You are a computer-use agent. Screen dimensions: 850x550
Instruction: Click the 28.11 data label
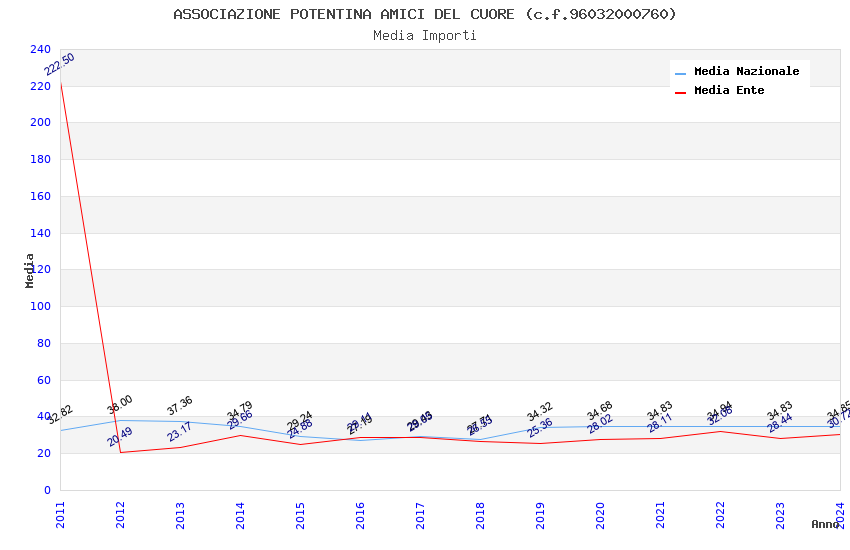tap(660, 423)
